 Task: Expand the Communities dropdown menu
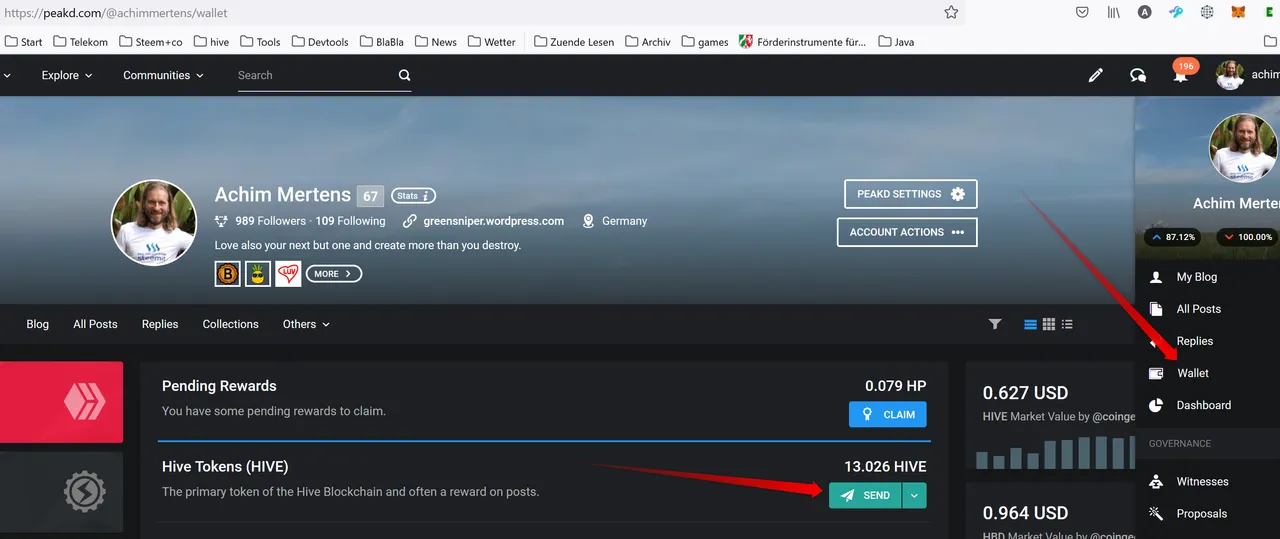click(163, 75)
